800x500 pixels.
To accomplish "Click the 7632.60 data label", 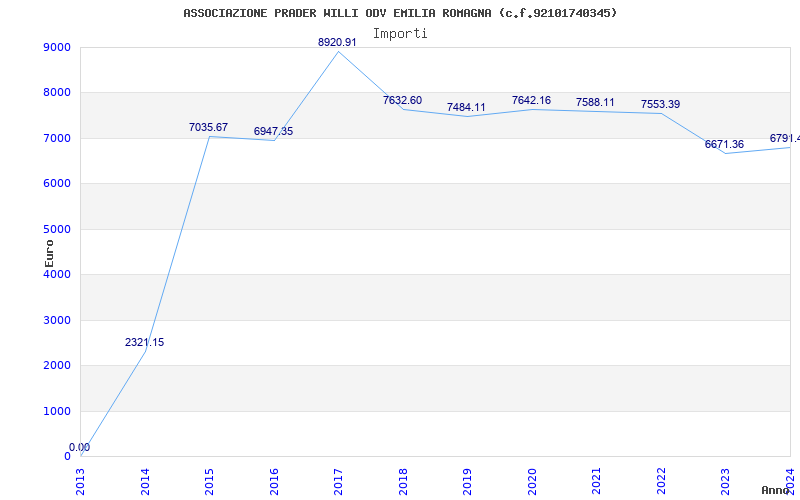I will pyautogui.click(x=403, y=101).
